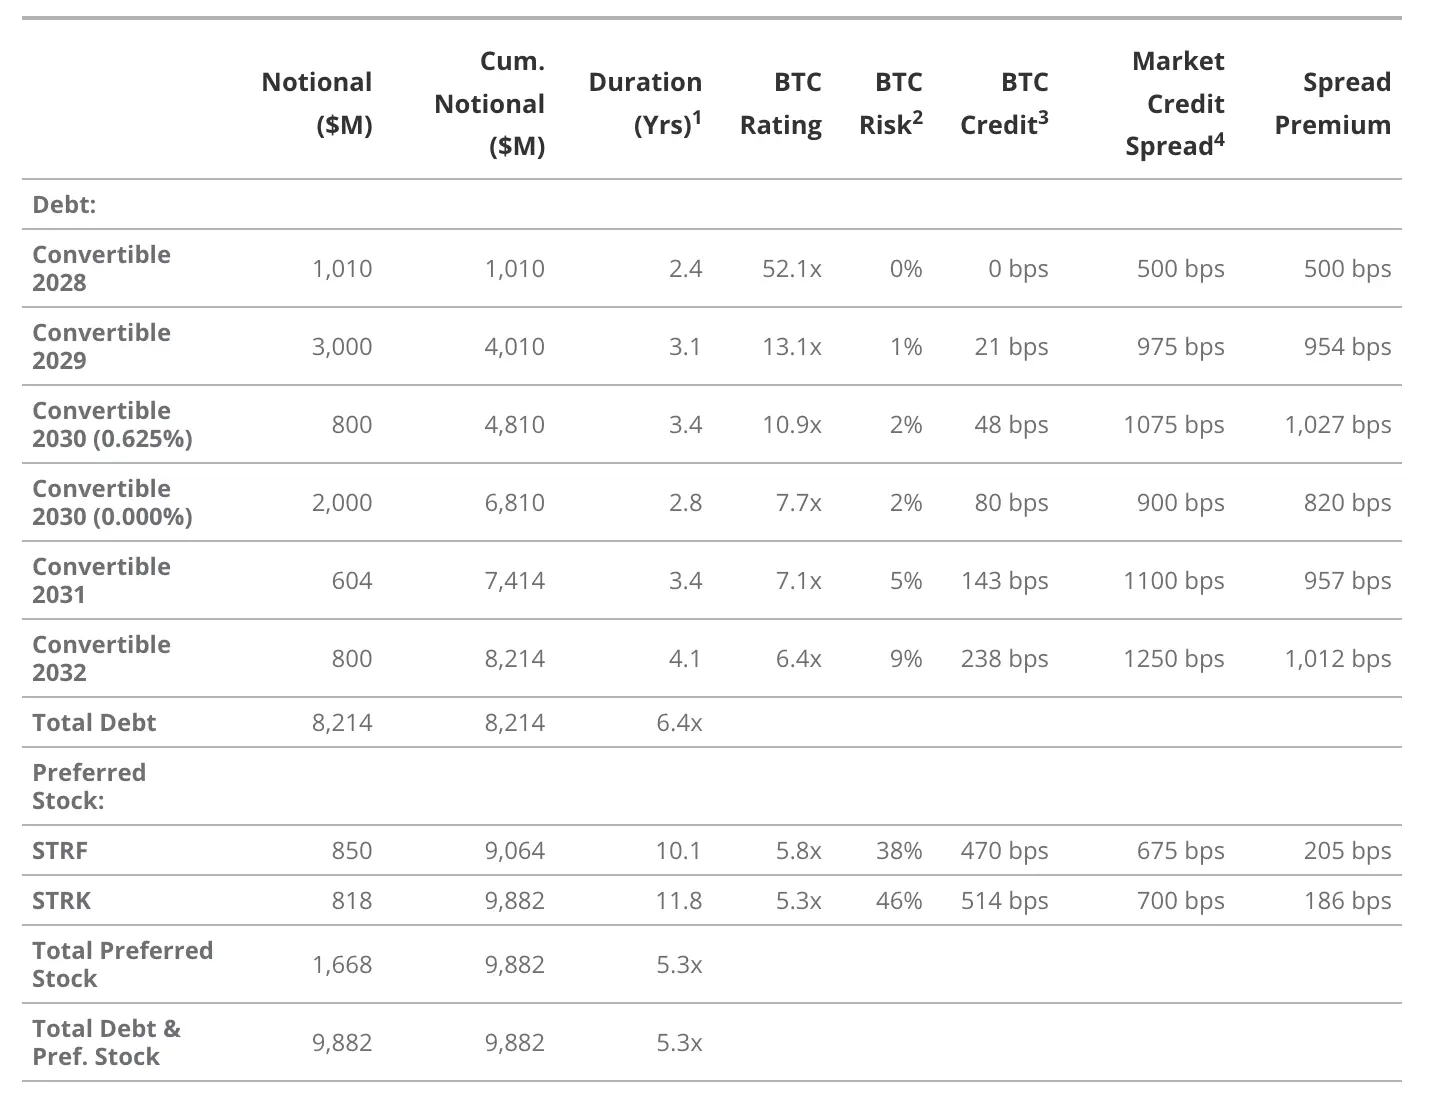Select the Total Debt & Pref. Stock label
Viewport: 1434px width, 1100px height.
pos(106,1042)
